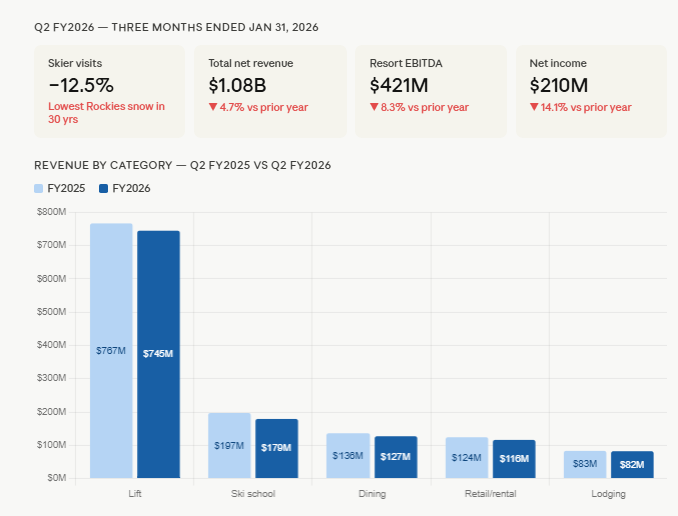
Task: Select the Ski school FY2026 bar $179M
Action: [277, 449]
